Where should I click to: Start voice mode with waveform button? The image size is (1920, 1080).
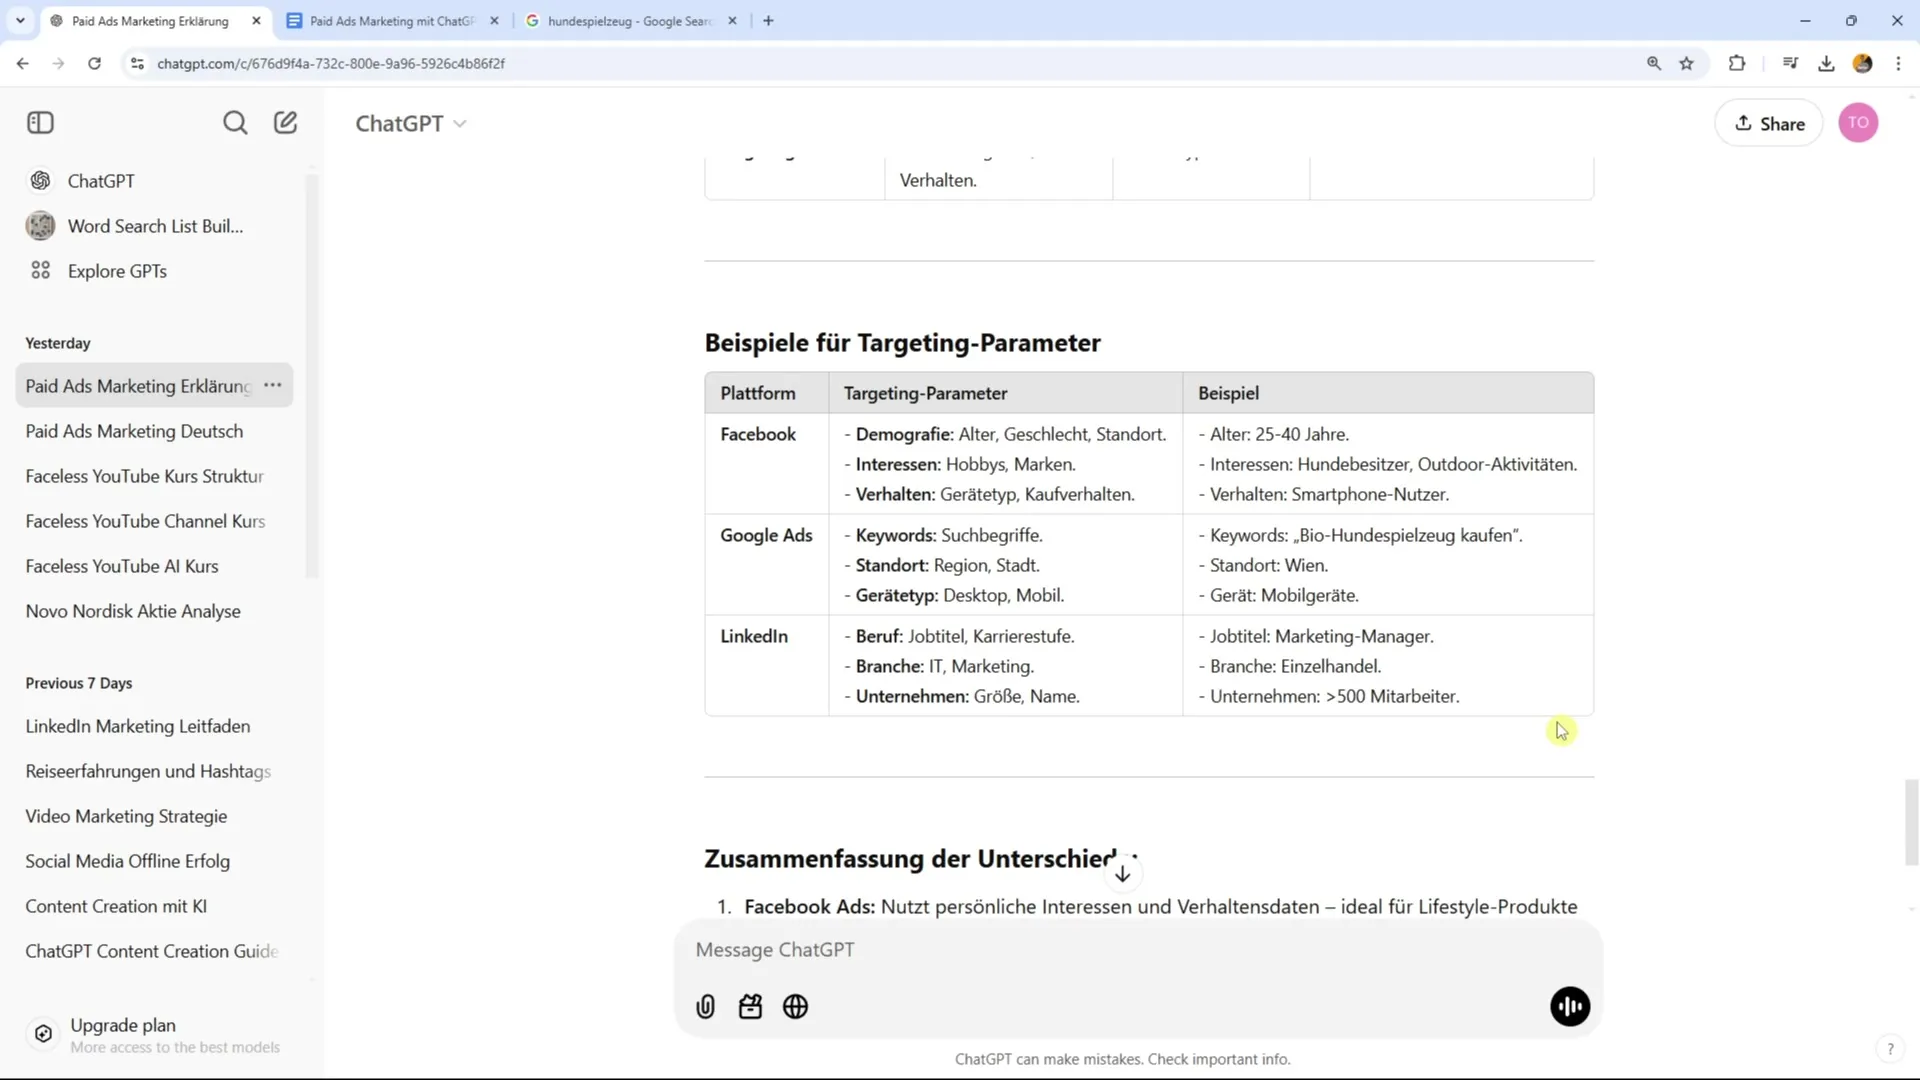pyautogui.click(x=1570, y=1007)
